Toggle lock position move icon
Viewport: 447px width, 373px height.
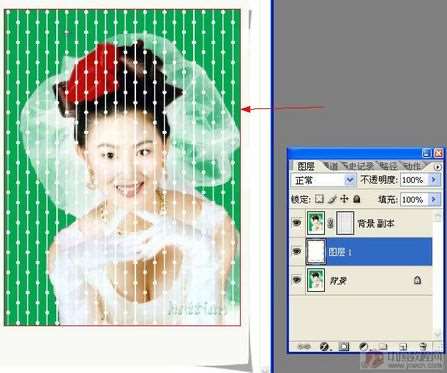click(344, 199)
